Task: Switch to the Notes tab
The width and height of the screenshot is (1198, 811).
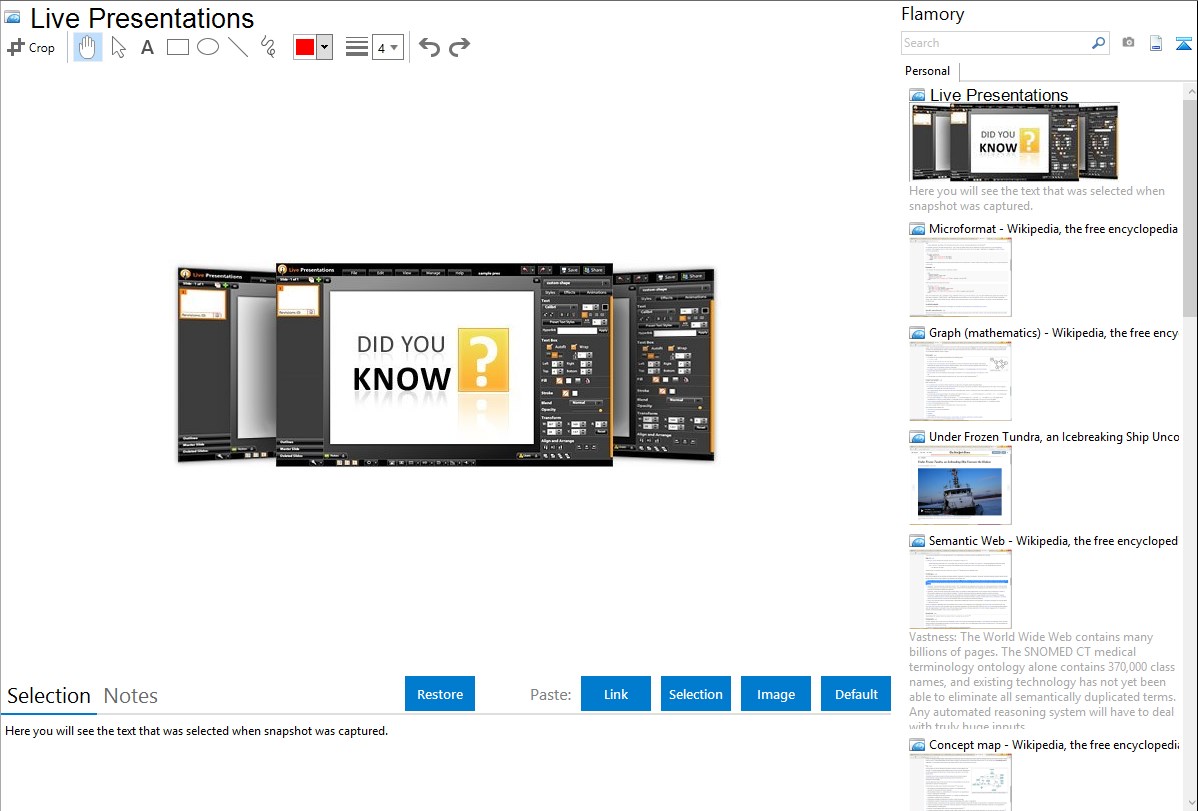Action: coord(131,696)
